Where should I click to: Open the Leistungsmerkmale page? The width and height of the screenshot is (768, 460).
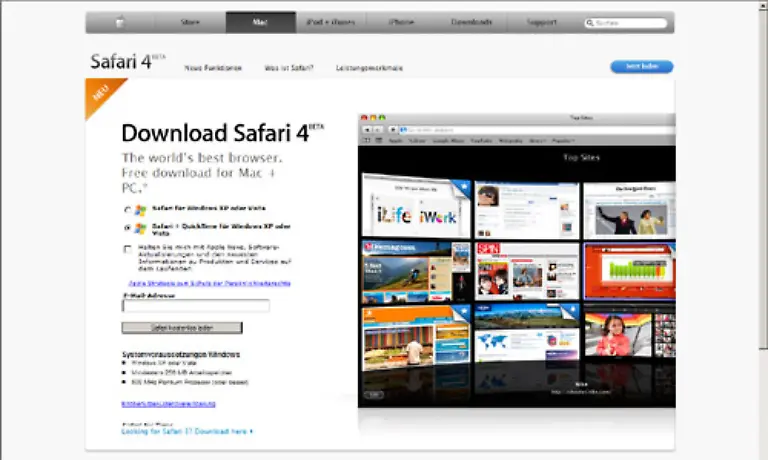click(x=369, y=68)
